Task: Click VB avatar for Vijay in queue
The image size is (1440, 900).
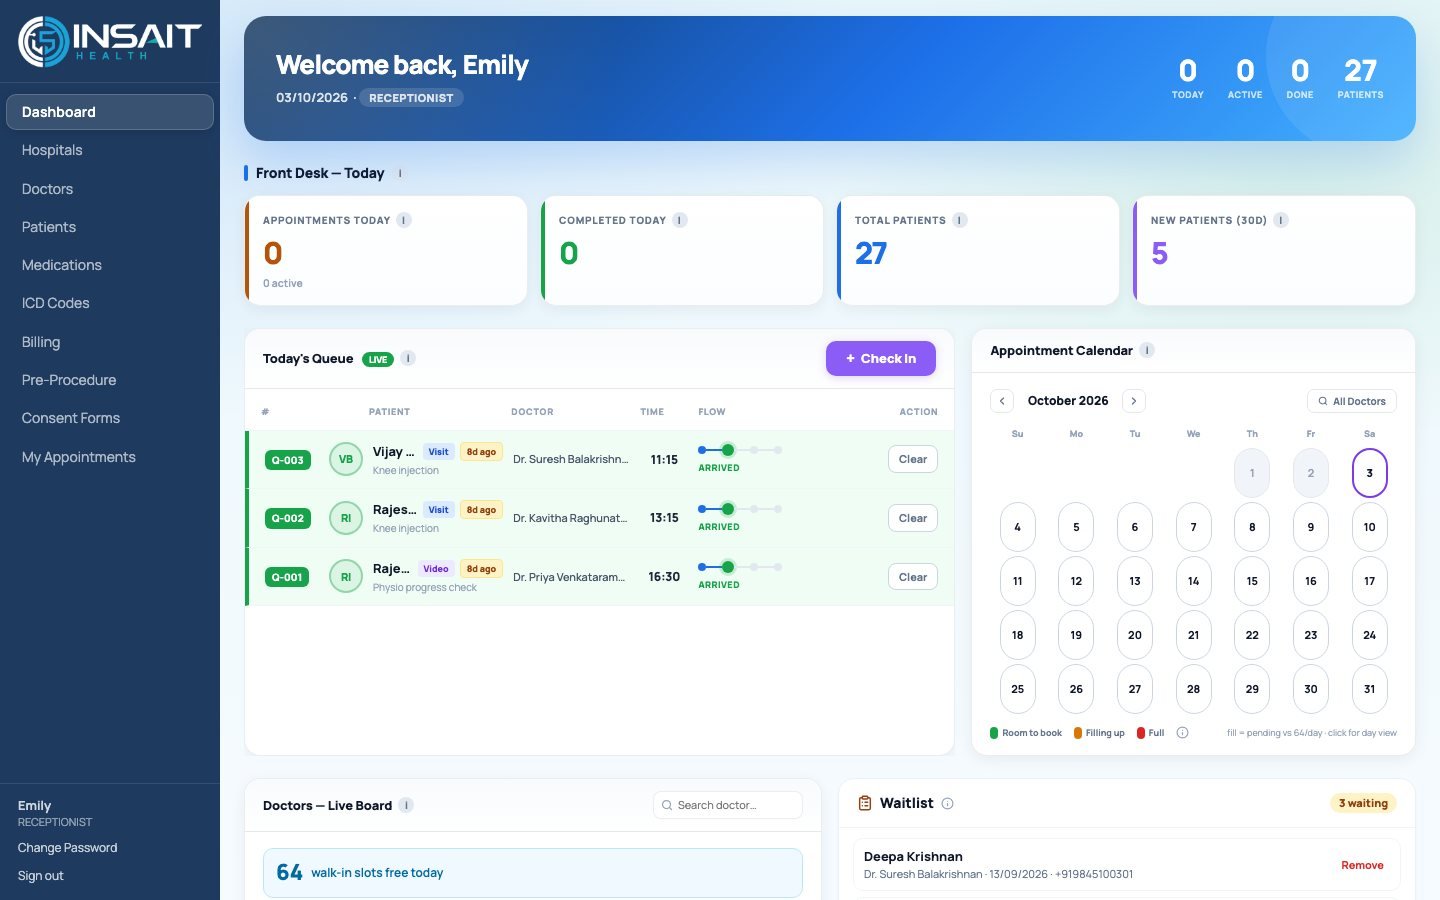Action: click(346, 460)
